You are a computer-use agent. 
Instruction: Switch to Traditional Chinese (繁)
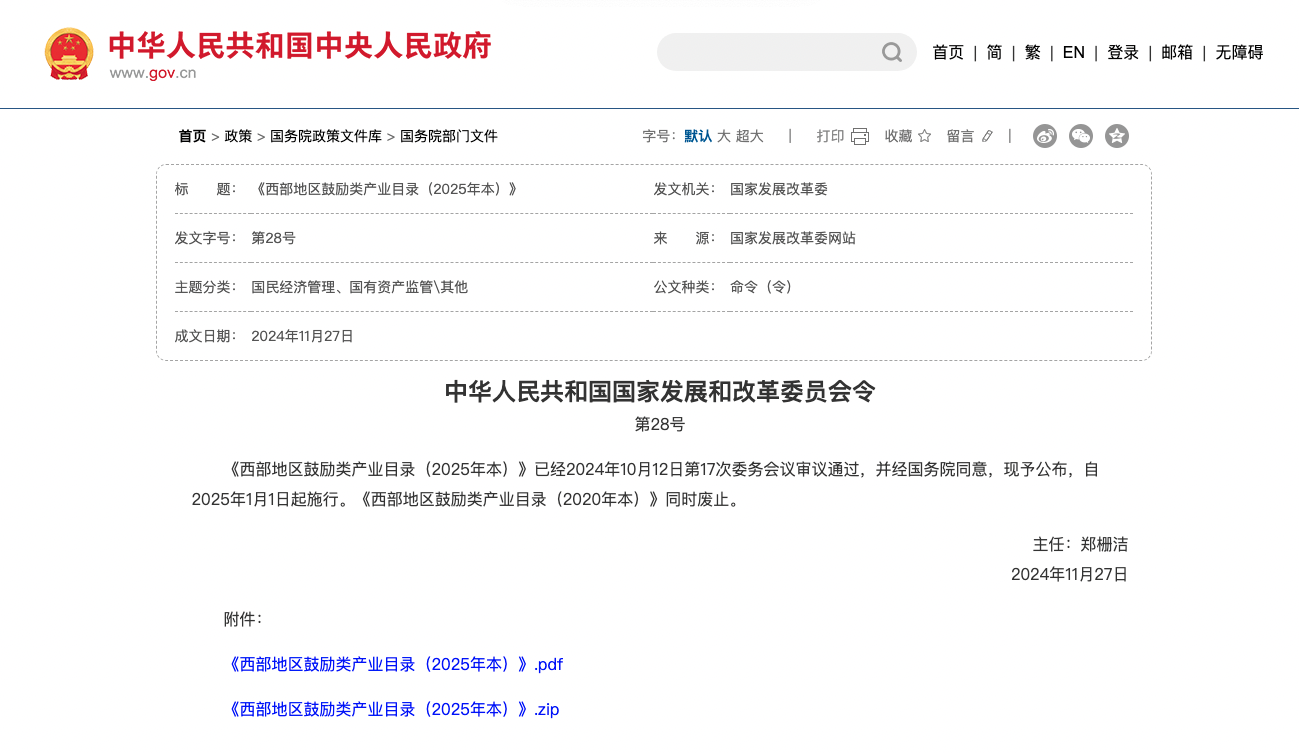click(1033, 52)
